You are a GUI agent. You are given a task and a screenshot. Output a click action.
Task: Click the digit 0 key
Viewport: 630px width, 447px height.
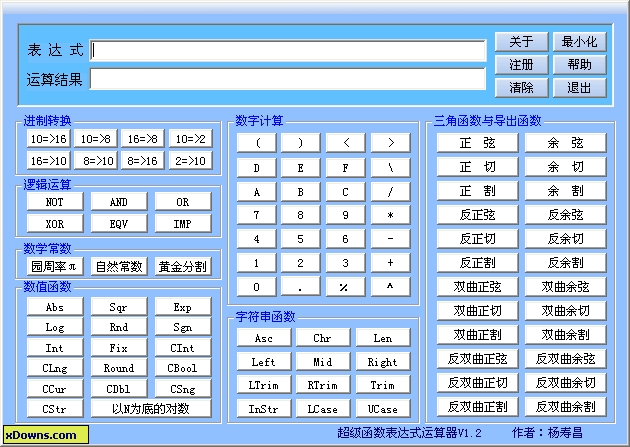[257, 287]
